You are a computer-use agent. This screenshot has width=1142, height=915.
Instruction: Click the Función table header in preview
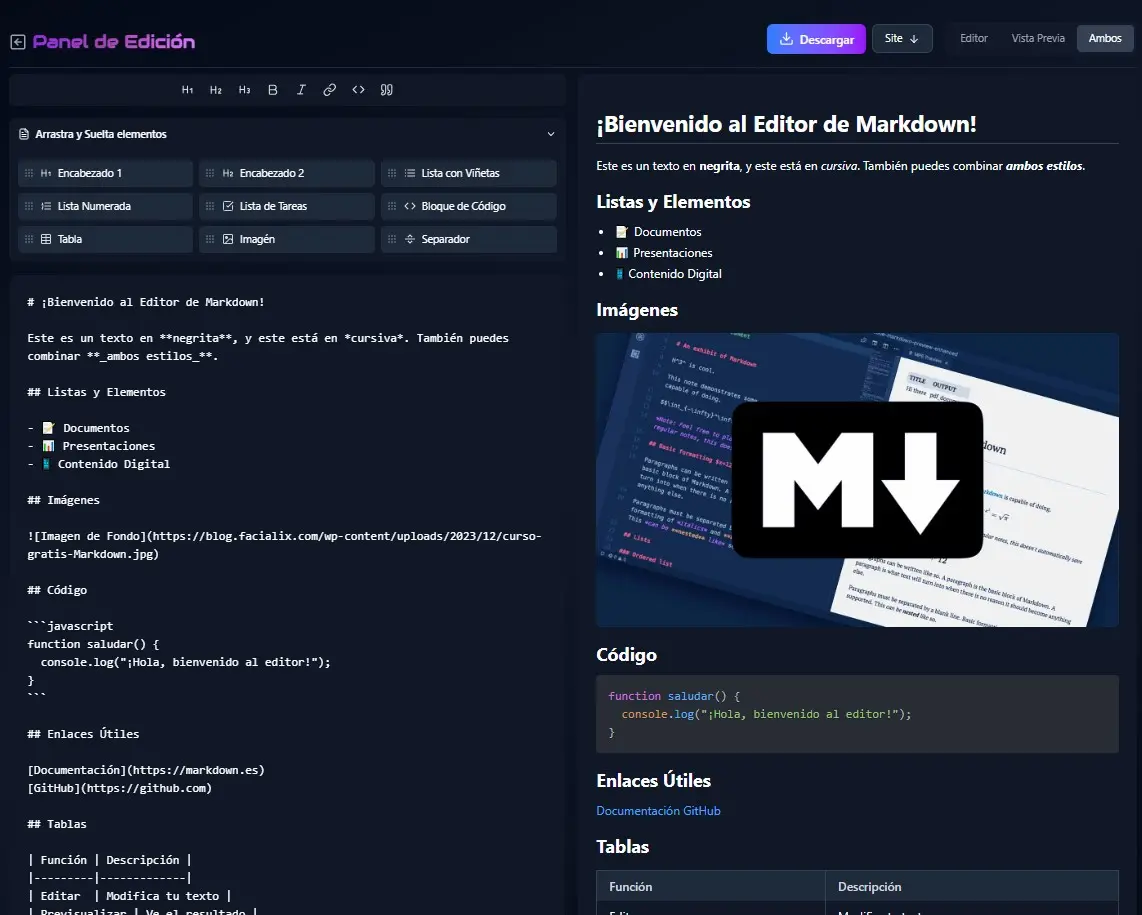711,887
